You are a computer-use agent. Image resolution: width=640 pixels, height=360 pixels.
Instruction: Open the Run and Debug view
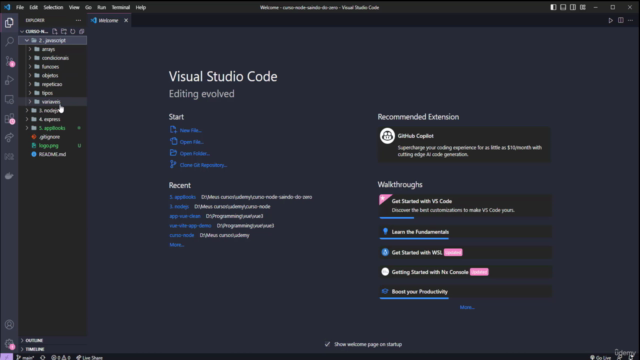click(x=9, y=80)
